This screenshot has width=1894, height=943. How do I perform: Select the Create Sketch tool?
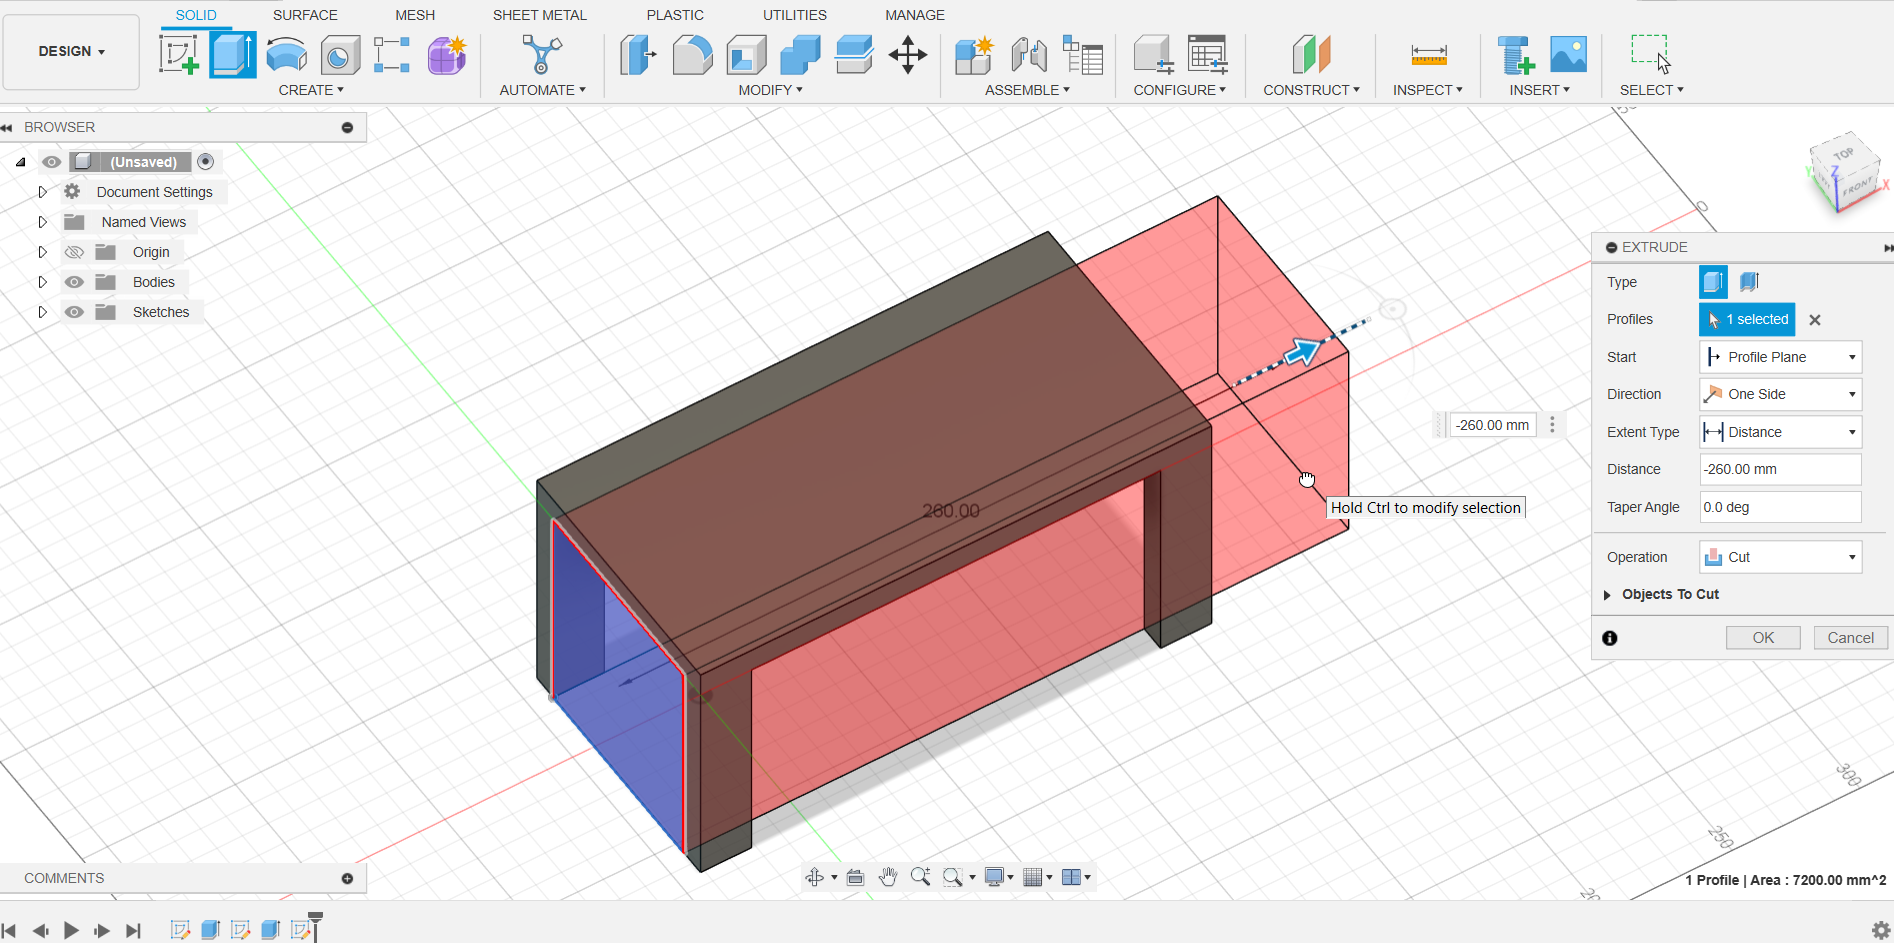[x=179, y=55]
